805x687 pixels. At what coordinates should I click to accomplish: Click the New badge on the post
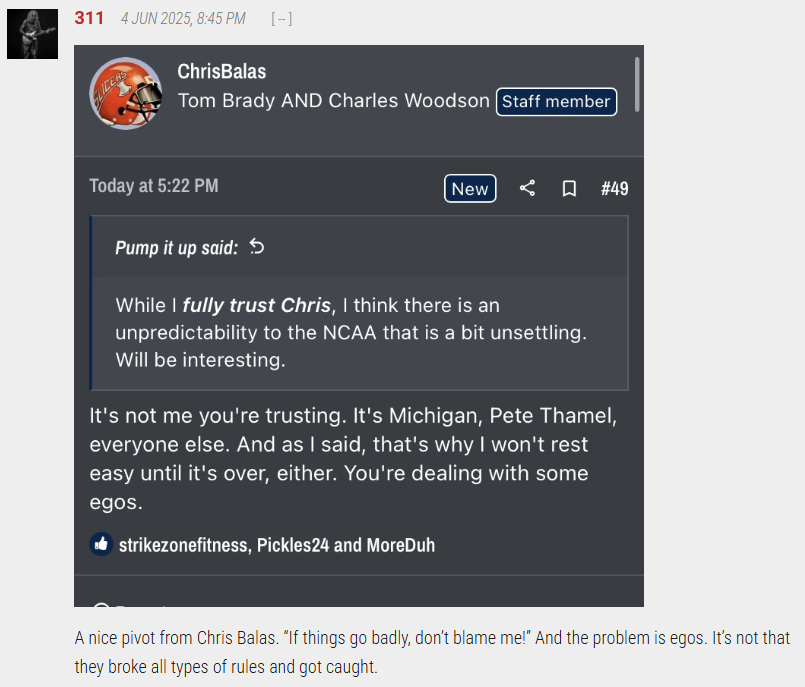coord(470,188)
